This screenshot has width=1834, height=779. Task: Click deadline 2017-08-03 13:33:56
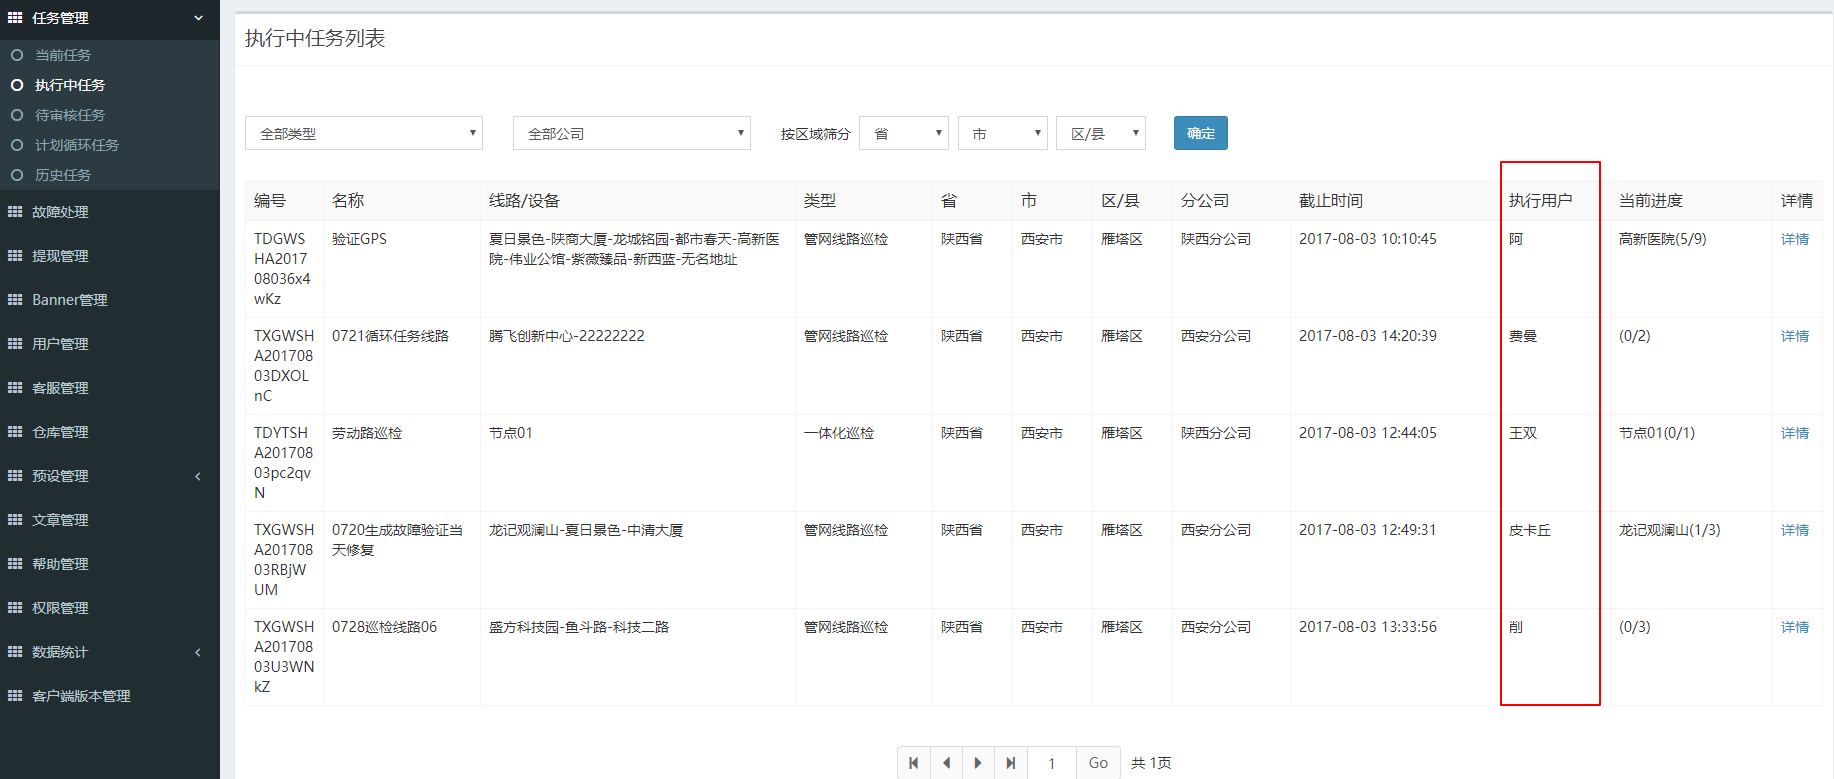coord(1367,627)
